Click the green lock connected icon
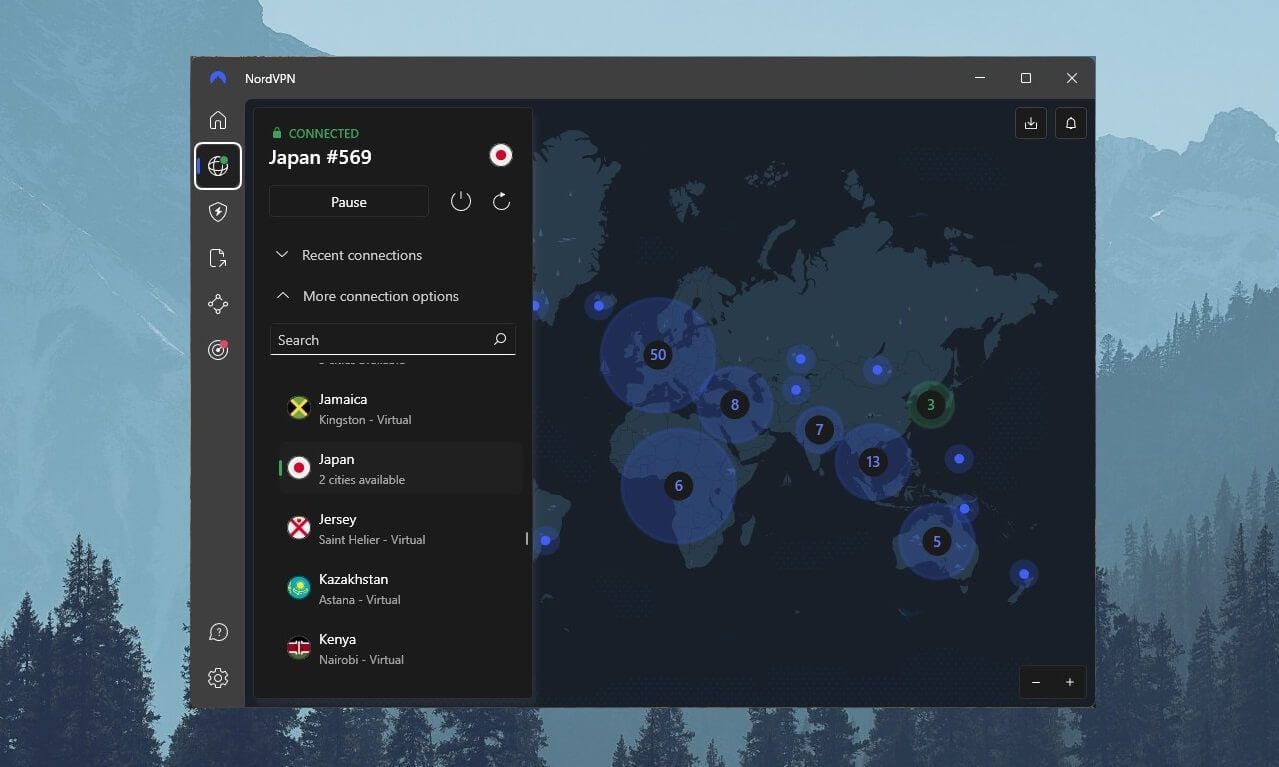 click(x=277, y=133)
